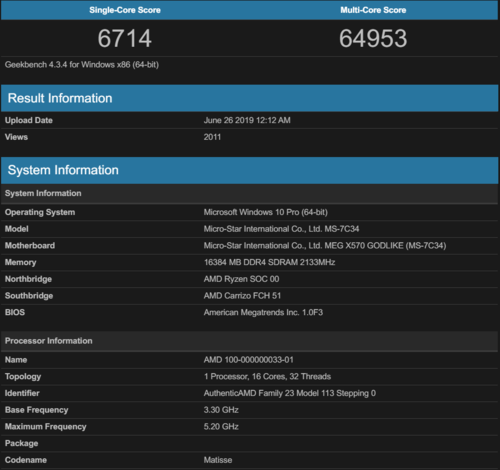This screenshot has width=500, height=470.
Task: Select 16384 MB DDR4 SDRAM 2133MHz value
Action: (x=269, y=262)
